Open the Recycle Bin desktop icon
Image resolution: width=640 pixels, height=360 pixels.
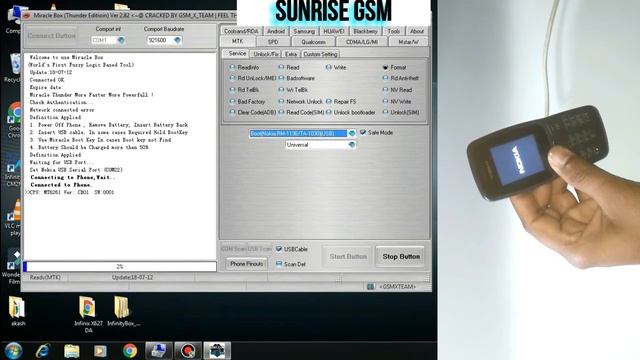(14, 68)
